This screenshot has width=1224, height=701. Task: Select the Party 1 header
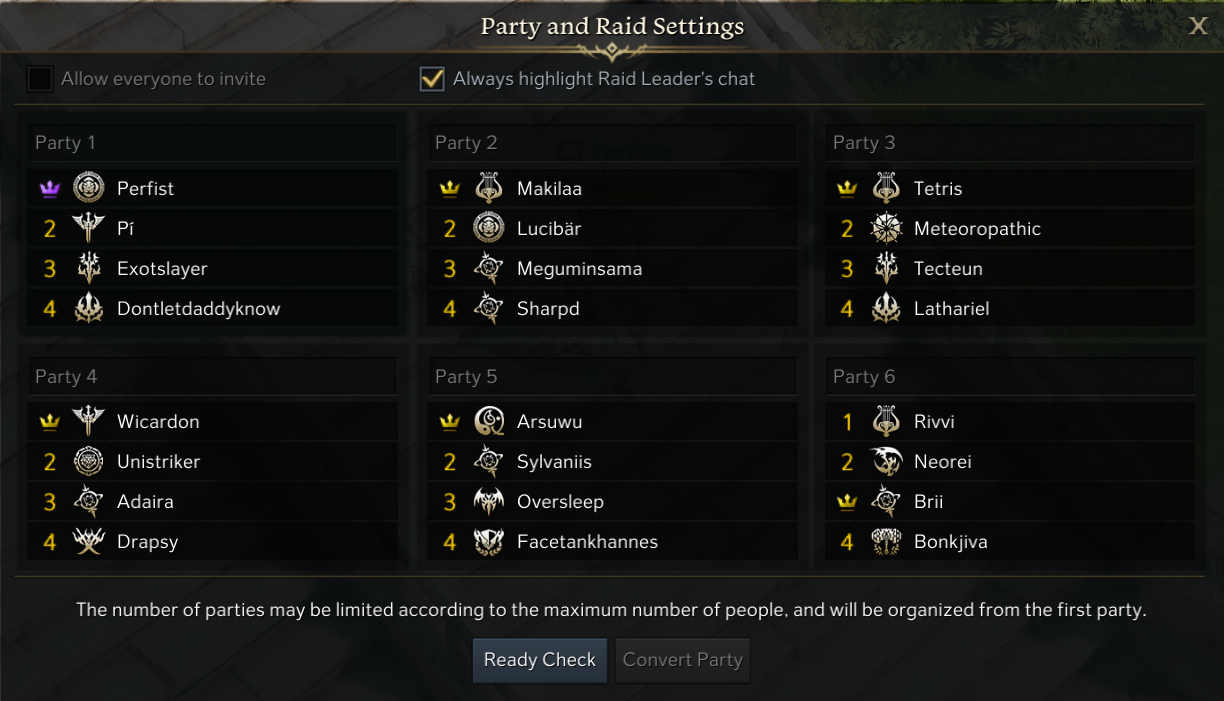click(212, 143)
